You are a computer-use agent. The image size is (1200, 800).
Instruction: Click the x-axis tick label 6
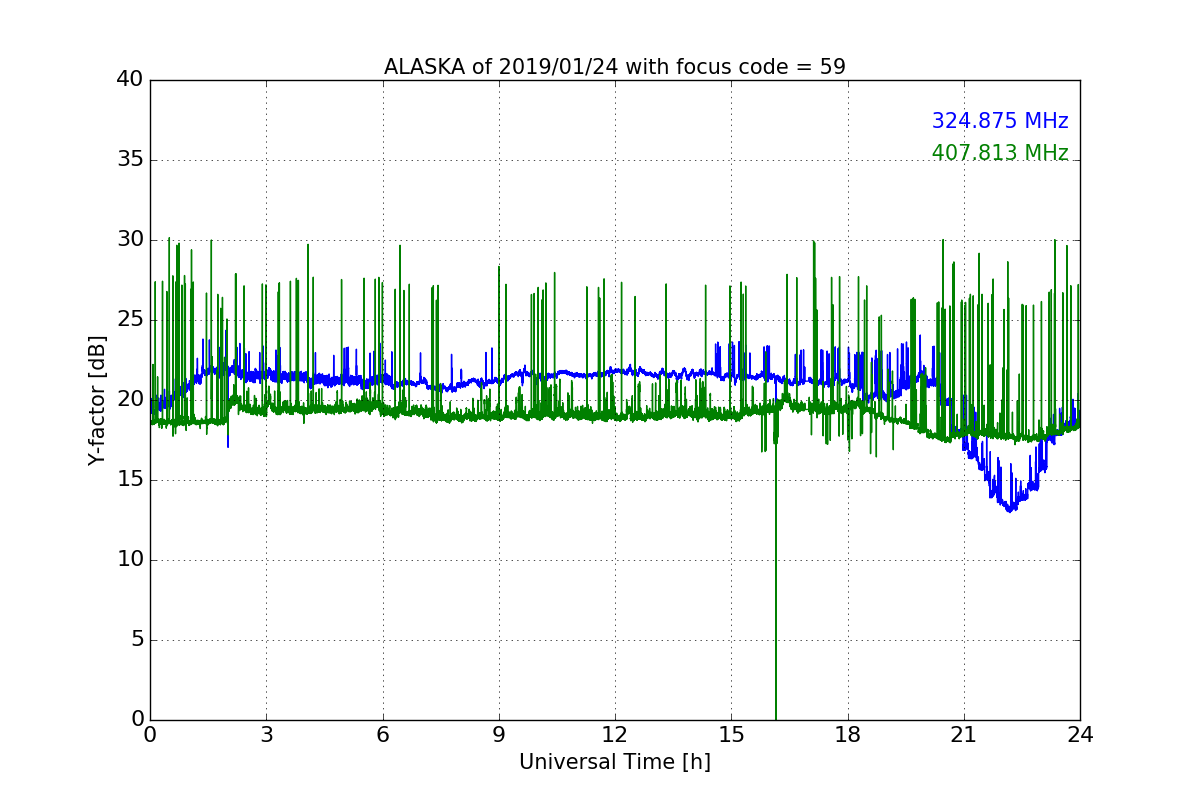pos(382,735)
